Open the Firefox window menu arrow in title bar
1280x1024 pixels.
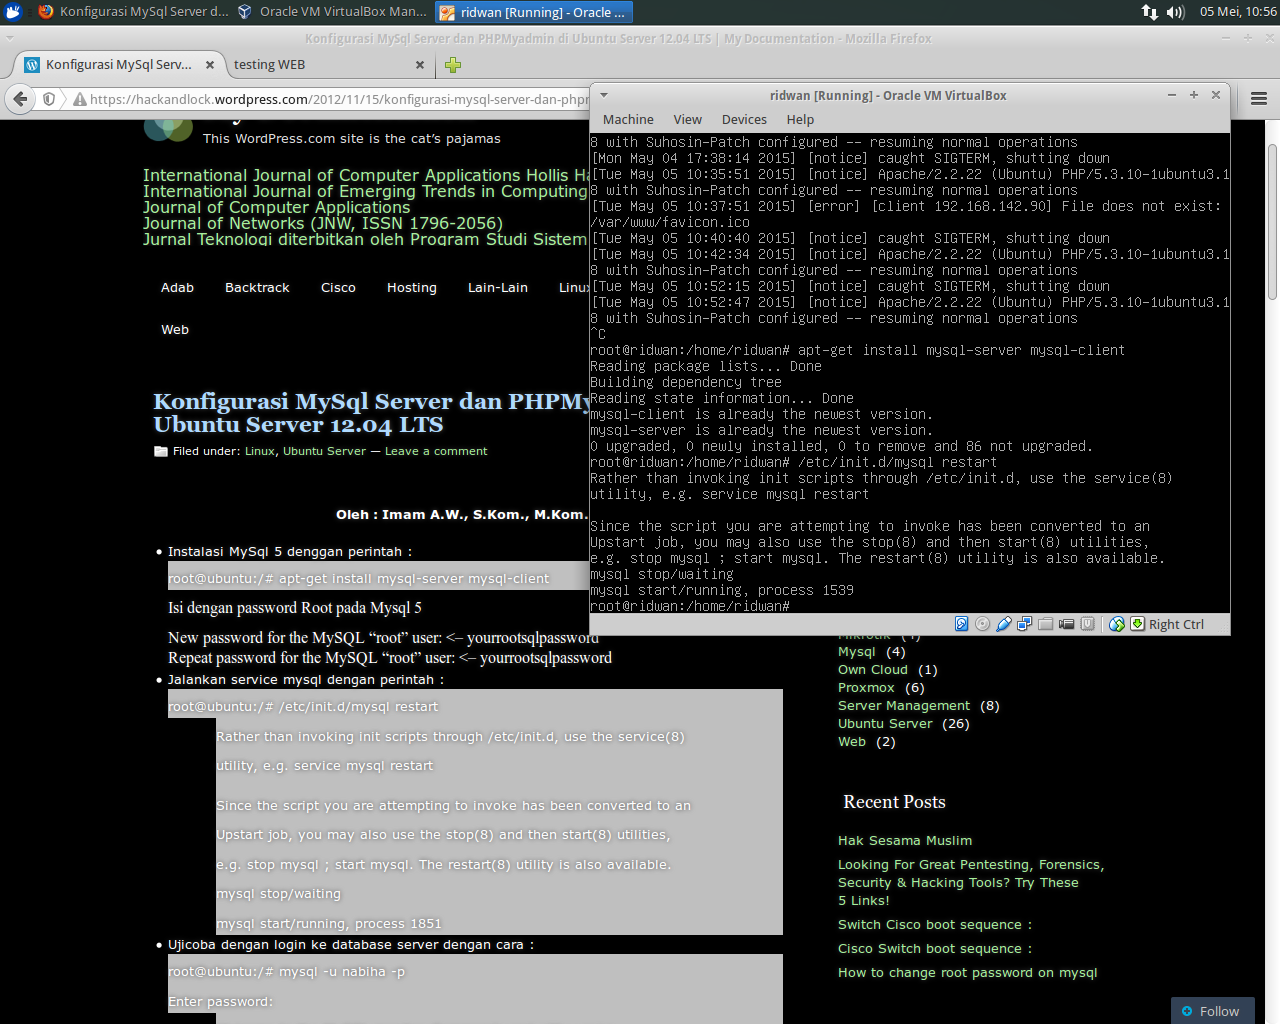click(10, 38)
